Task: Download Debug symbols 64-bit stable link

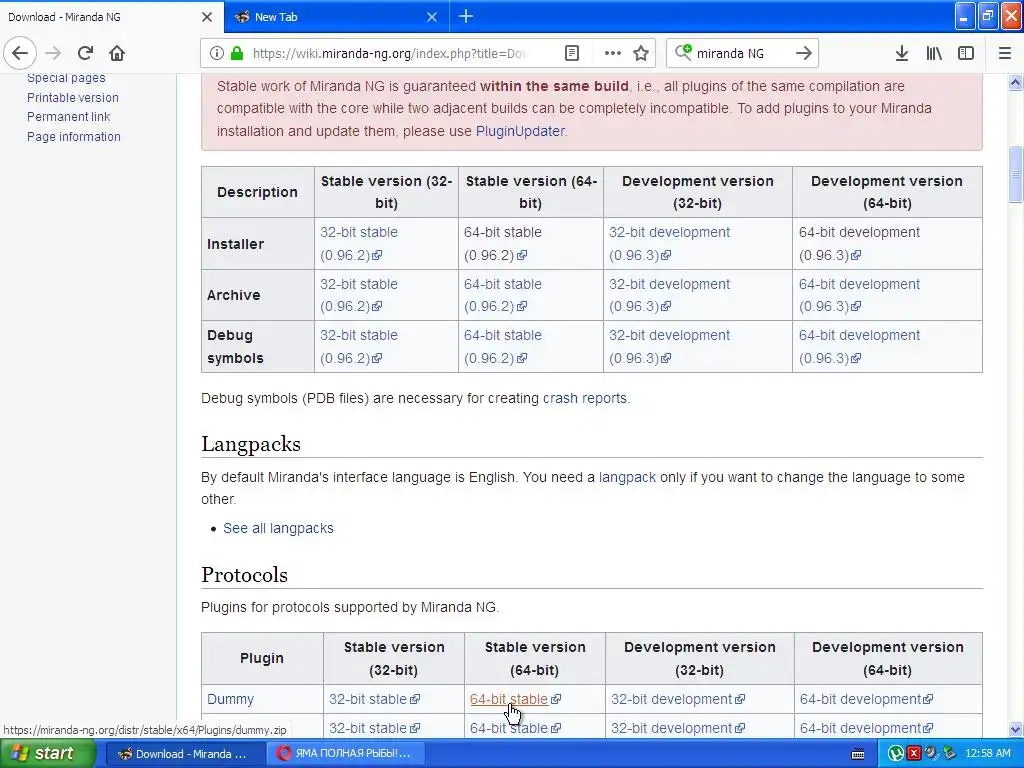Action: pyautogui.click(x=502, y=347)
